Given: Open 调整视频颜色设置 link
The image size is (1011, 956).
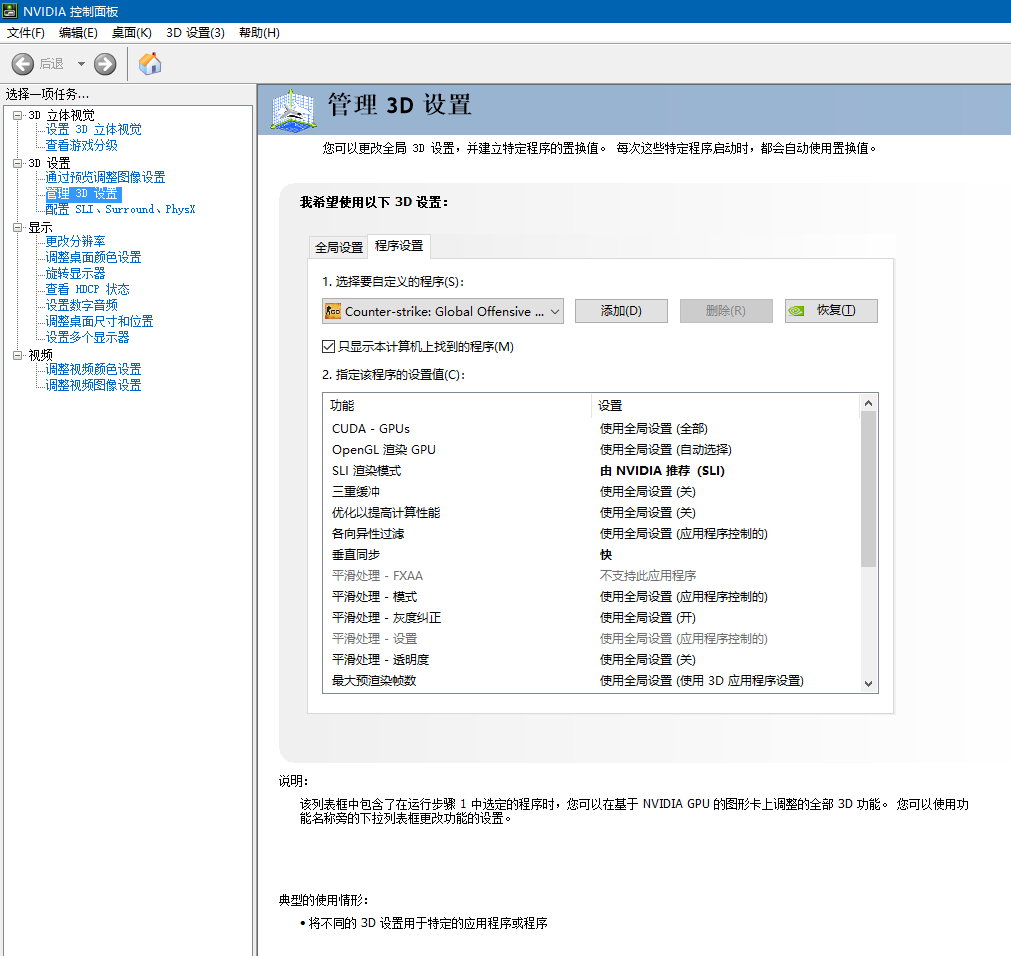Looking at the screenshot, I should click(x=93, y=369).
